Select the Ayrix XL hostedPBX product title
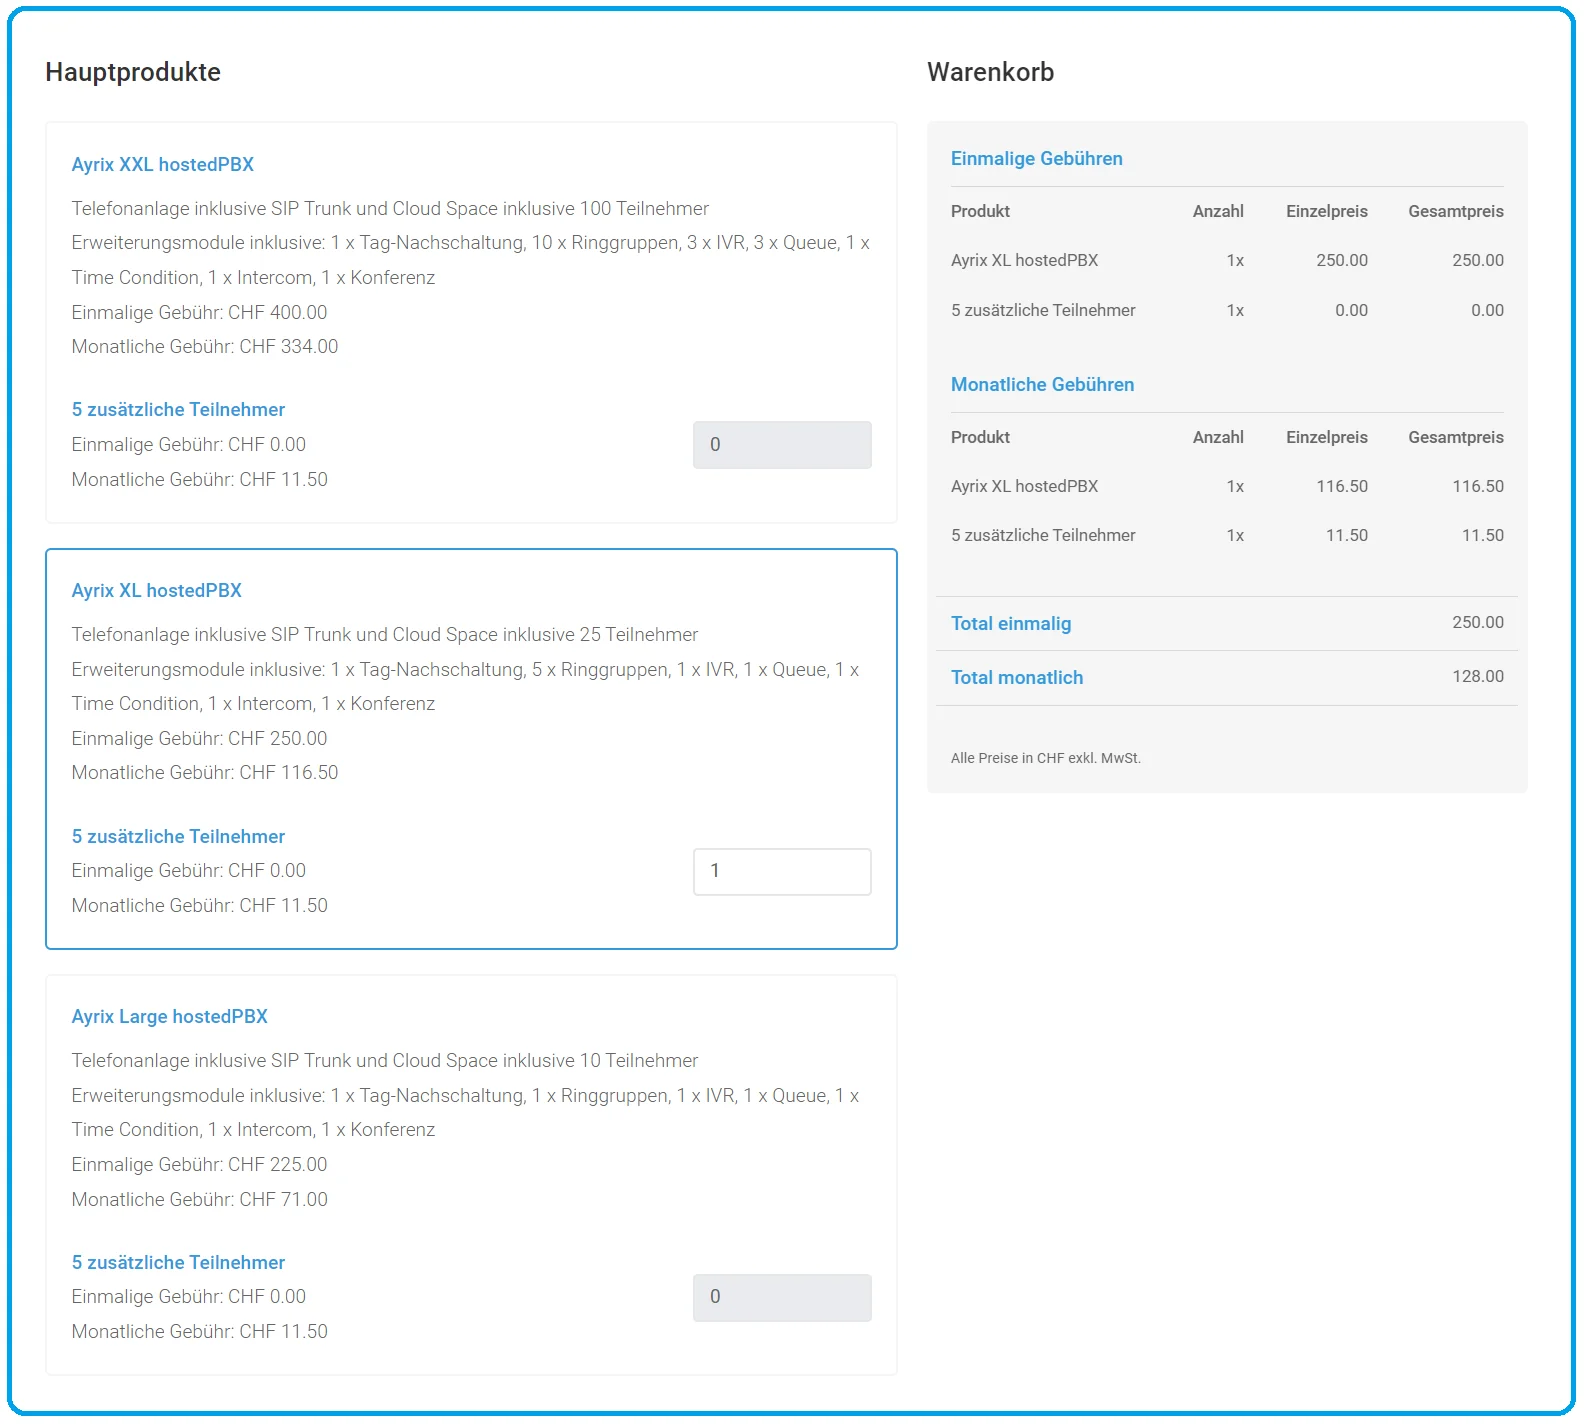This screenshot has width=1585, height=1425. click(156, 590)
